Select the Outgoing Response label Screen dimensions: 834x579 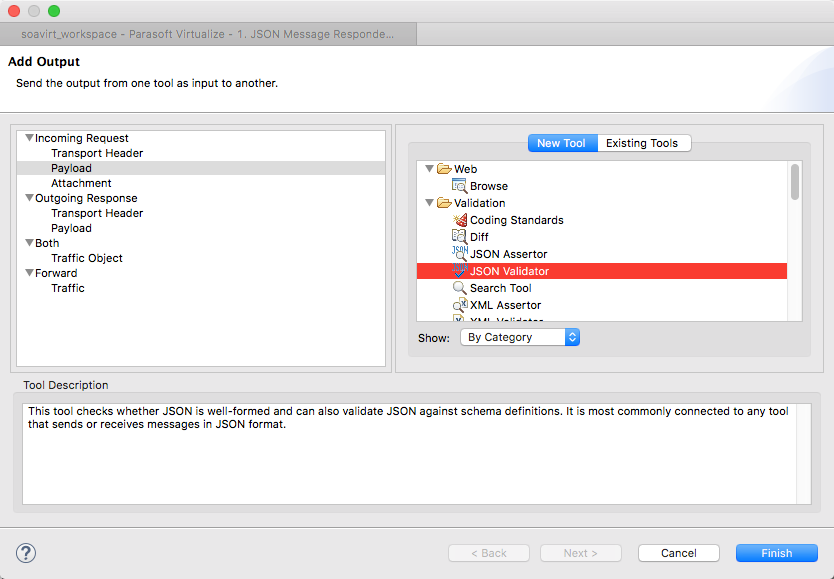tap(86, 198)
